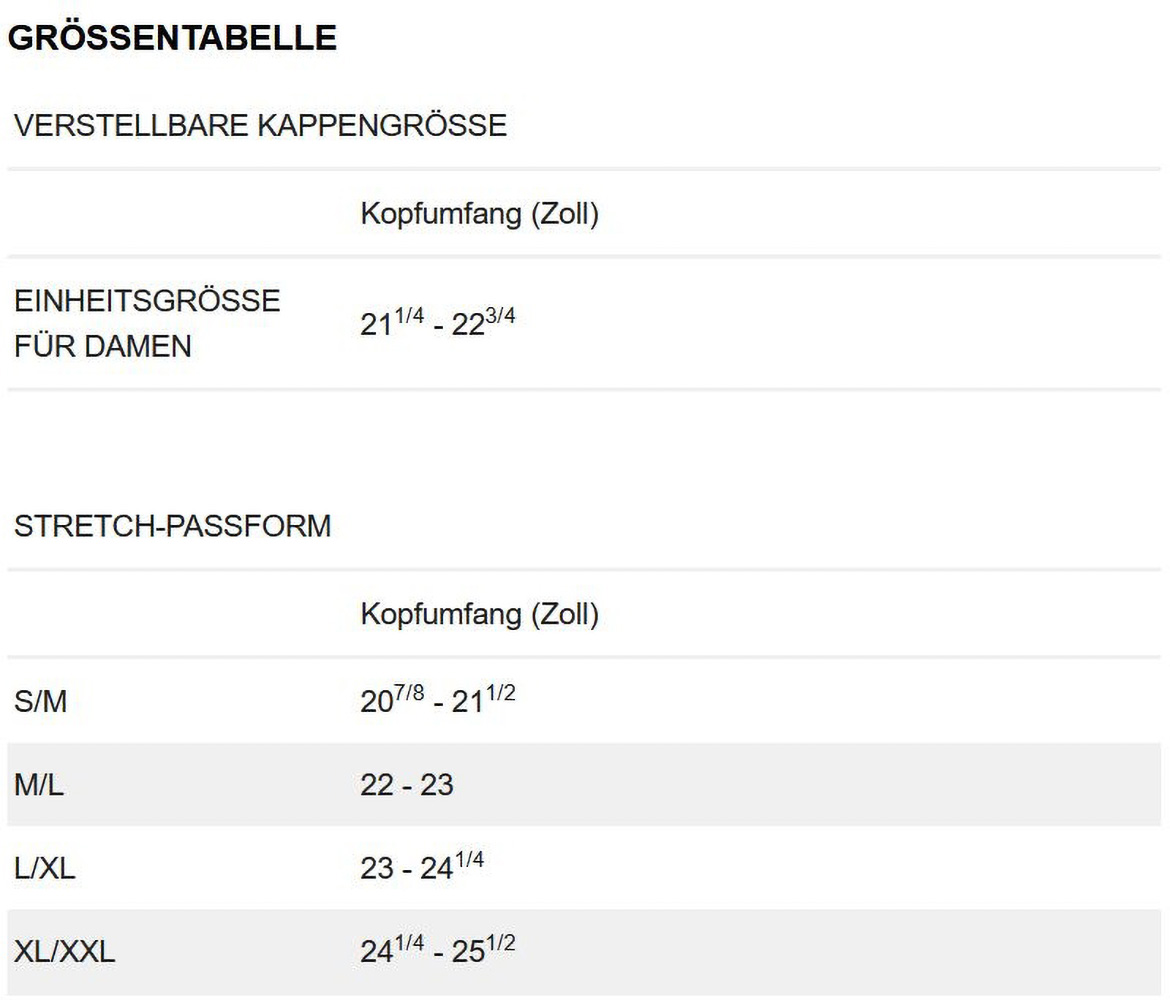This screenshot has height=1000, width=1170.
Task: Select the EINHEITSGRÖSSE FÜR DAMEN row label
Action: pos(147,323)
